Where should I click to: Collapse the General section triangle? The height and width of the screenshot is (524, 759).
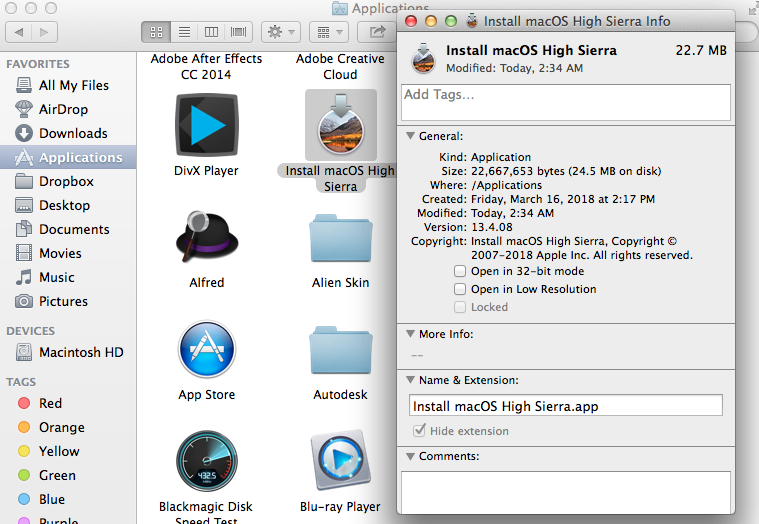(409, 136)
